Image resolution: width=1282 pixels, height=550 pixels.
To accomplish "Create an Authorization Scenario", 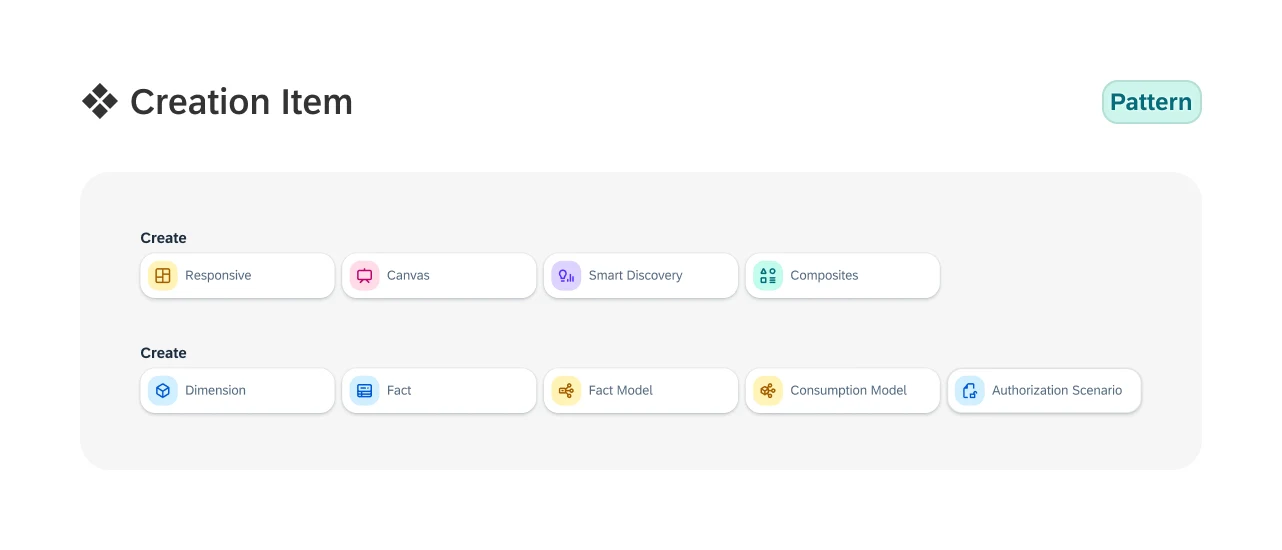I will 1044,391.
